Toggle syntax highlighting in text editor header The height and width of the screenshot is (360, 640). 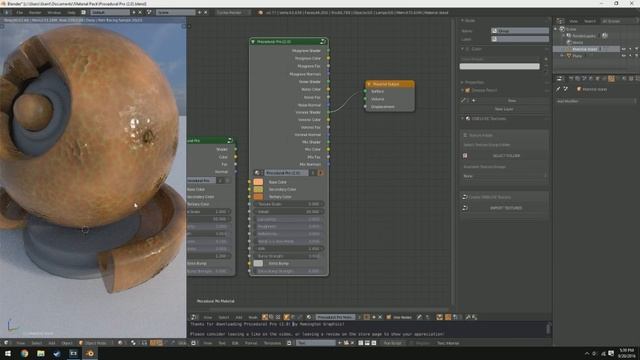pos(373,343)
